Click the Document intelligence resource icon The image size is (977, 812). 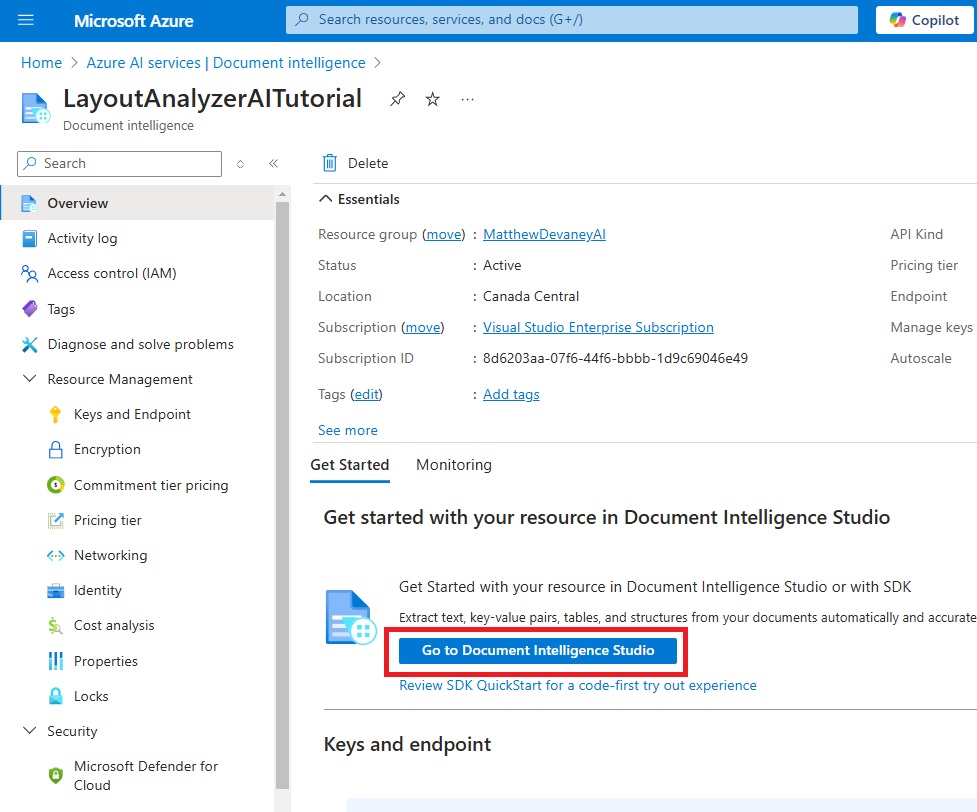tap(36, 108)
